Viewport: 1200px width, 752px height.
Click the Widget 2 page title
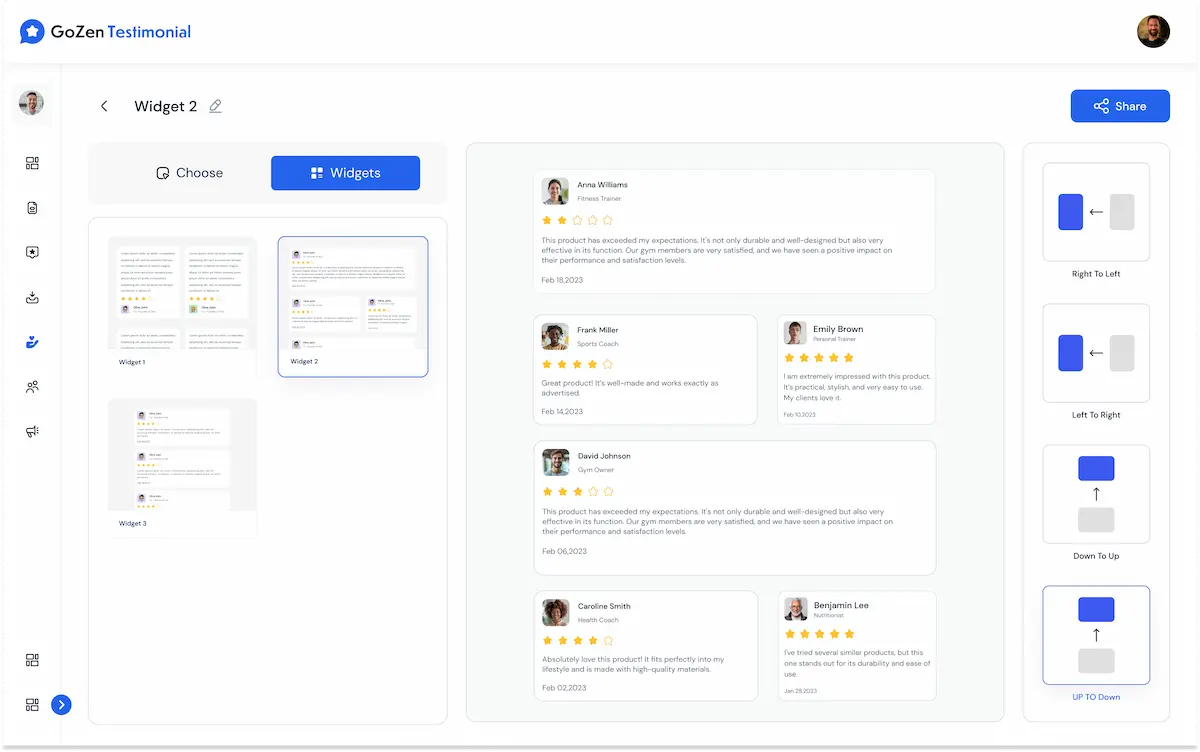[166, 106]
